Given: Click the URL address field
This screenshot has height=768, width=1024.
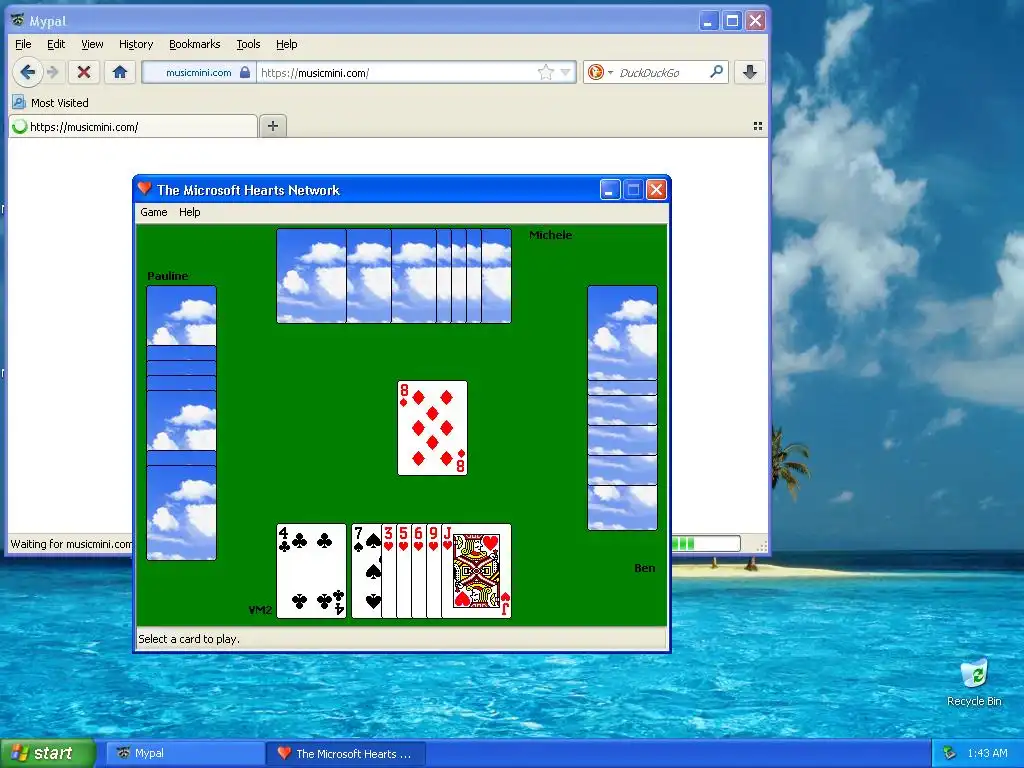Looking at the screenshot, I should point(395,72).
